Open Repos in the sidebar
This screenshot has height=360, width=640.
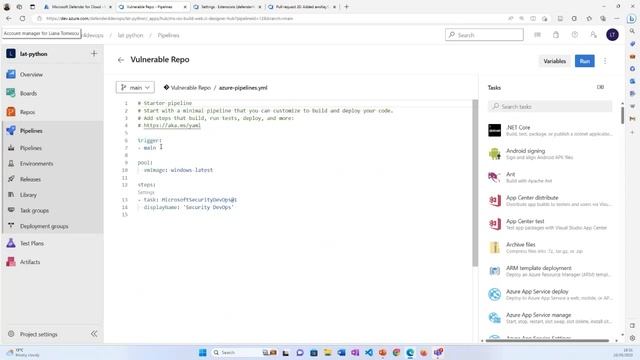coord(27,112)
